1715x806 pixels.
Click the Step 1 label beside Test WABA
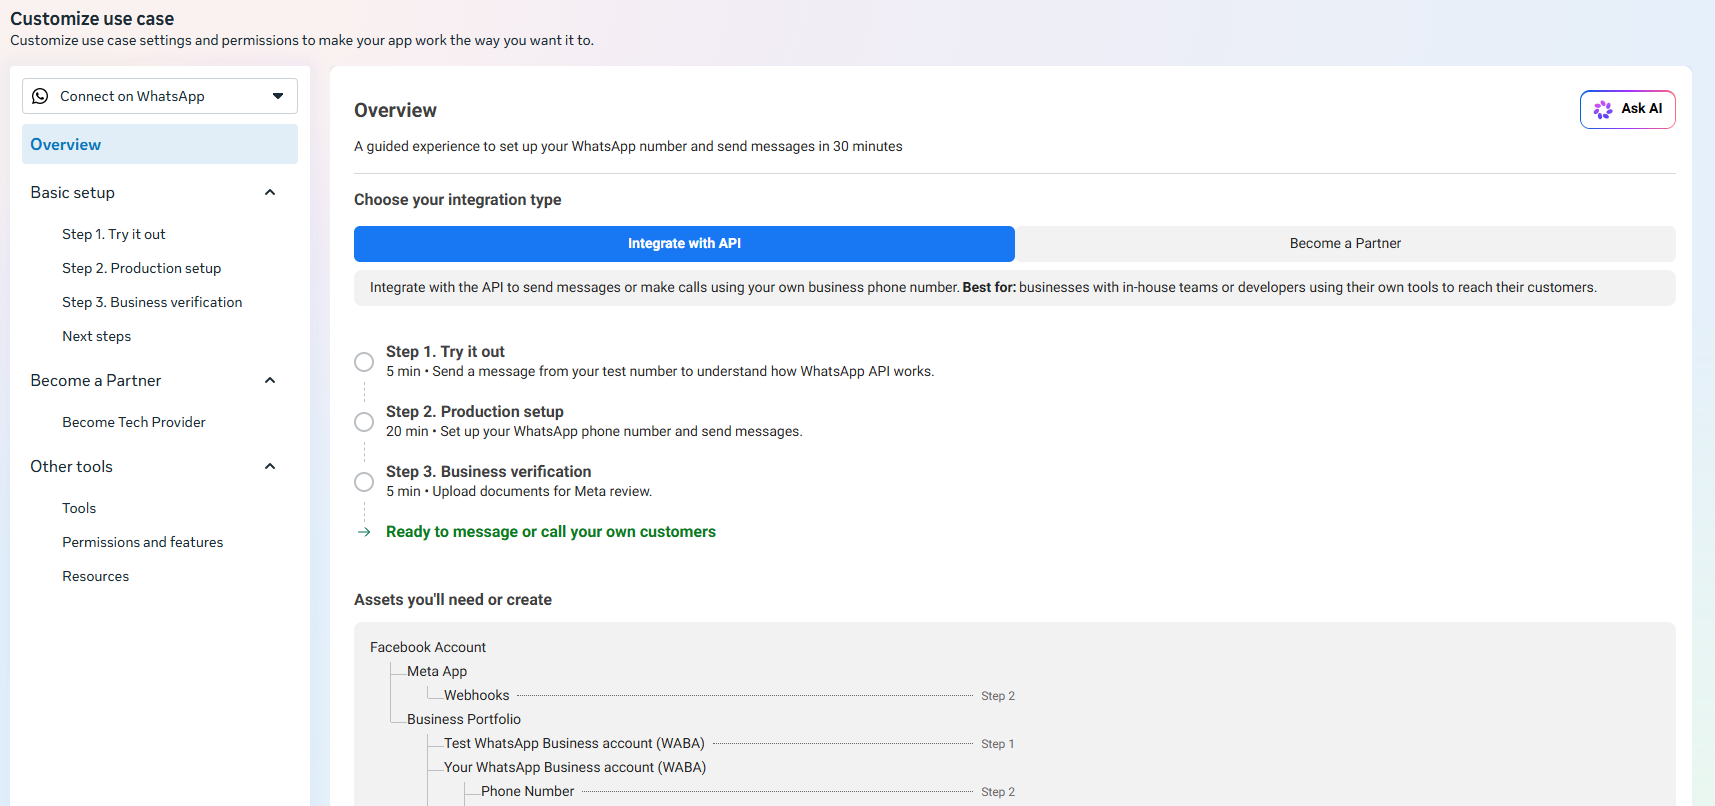pyautogui.click(x=997, y=744)
